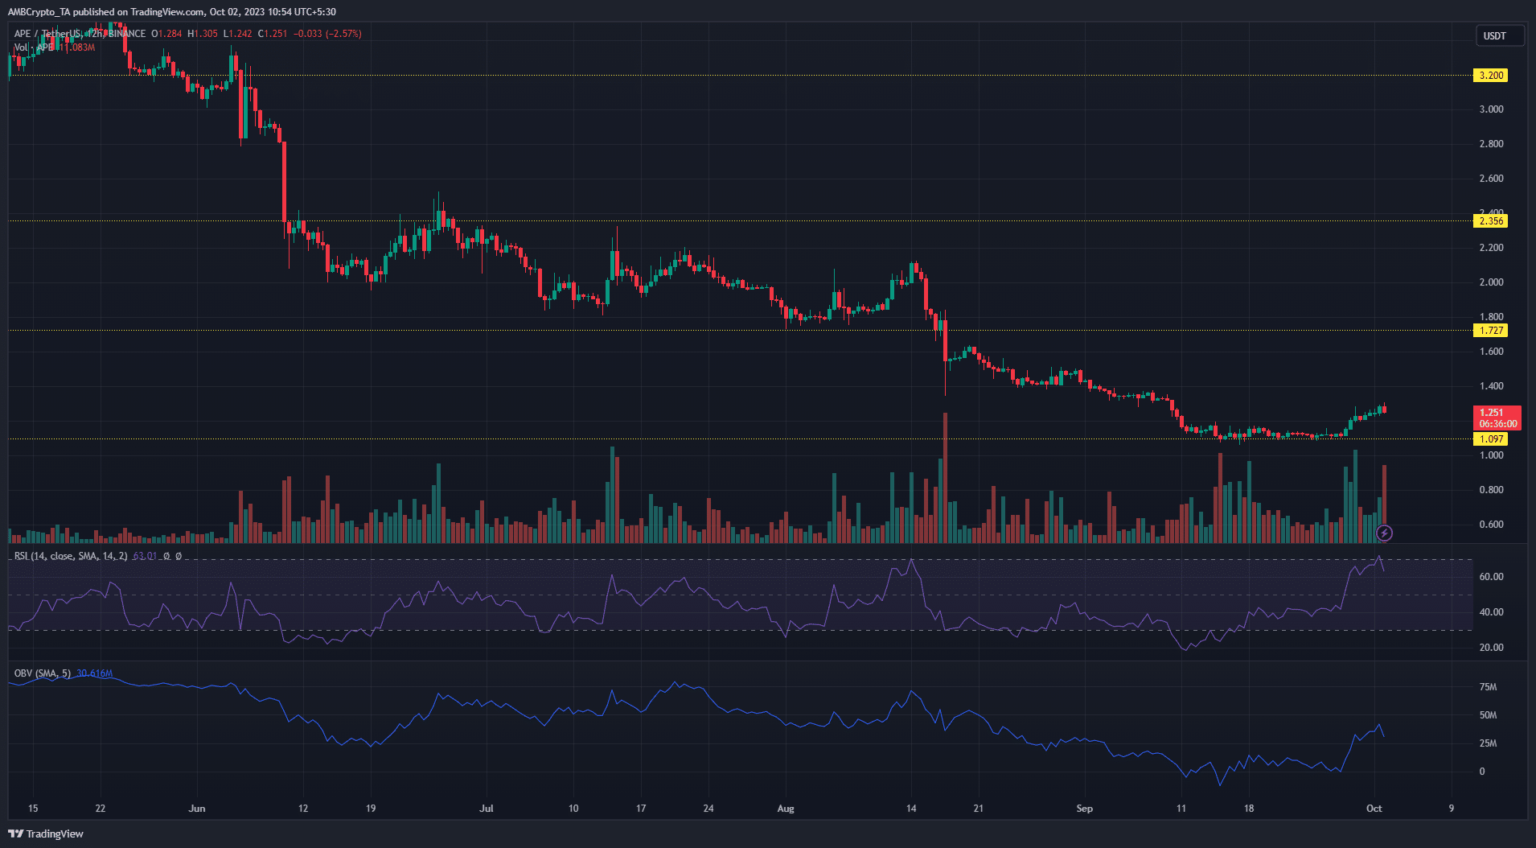
Task: Click the Sep date on time axis
Action: click(1085, 808)
